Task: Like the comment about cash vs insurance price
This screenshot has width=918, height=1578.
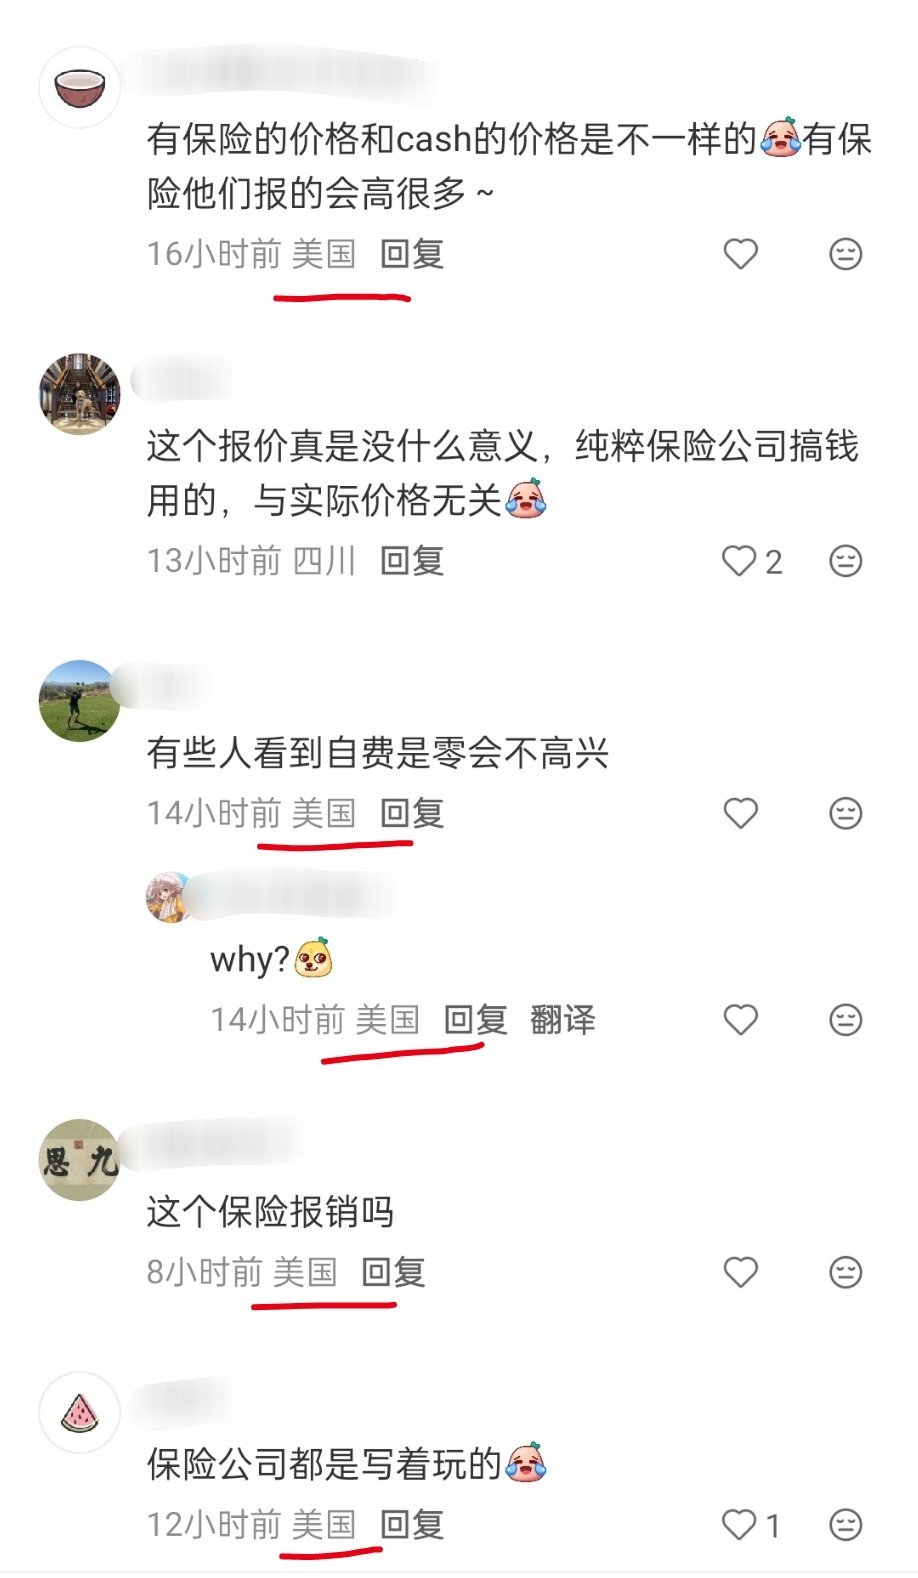Action: click(741, 254)
